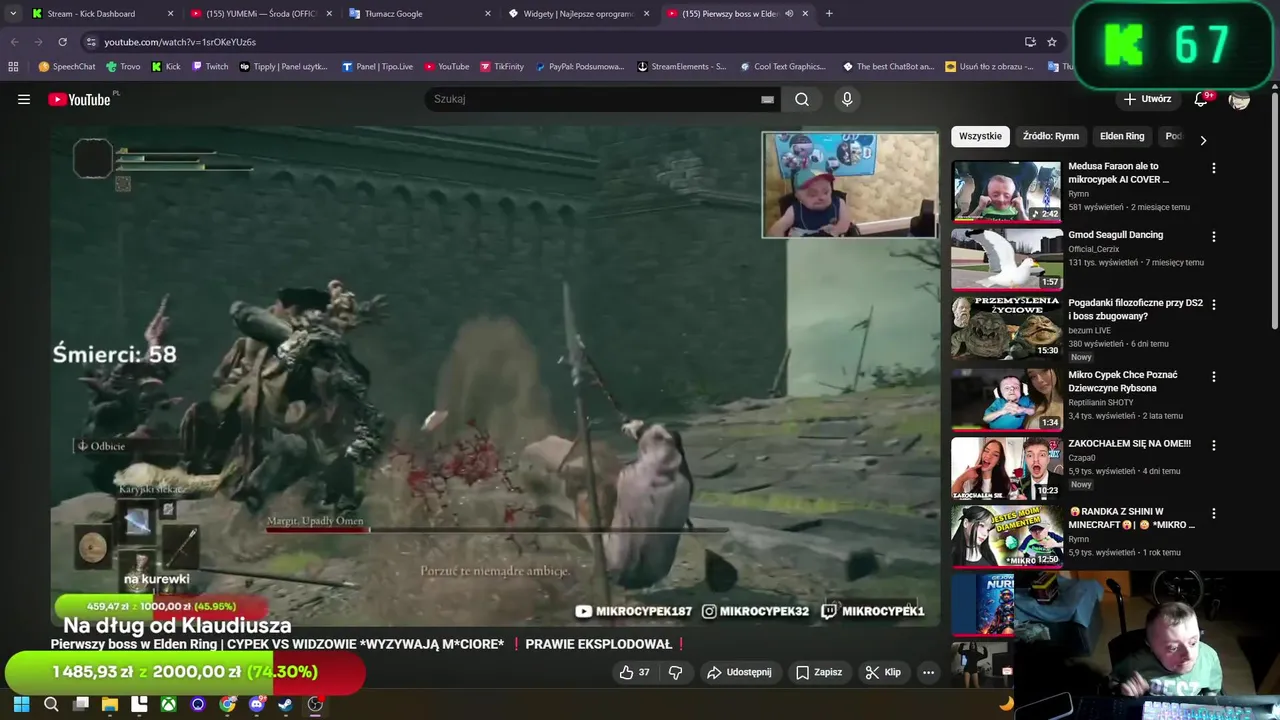Open options for RANDKA Z SHINI video
1280x720 pixels.
[1214, 513]
